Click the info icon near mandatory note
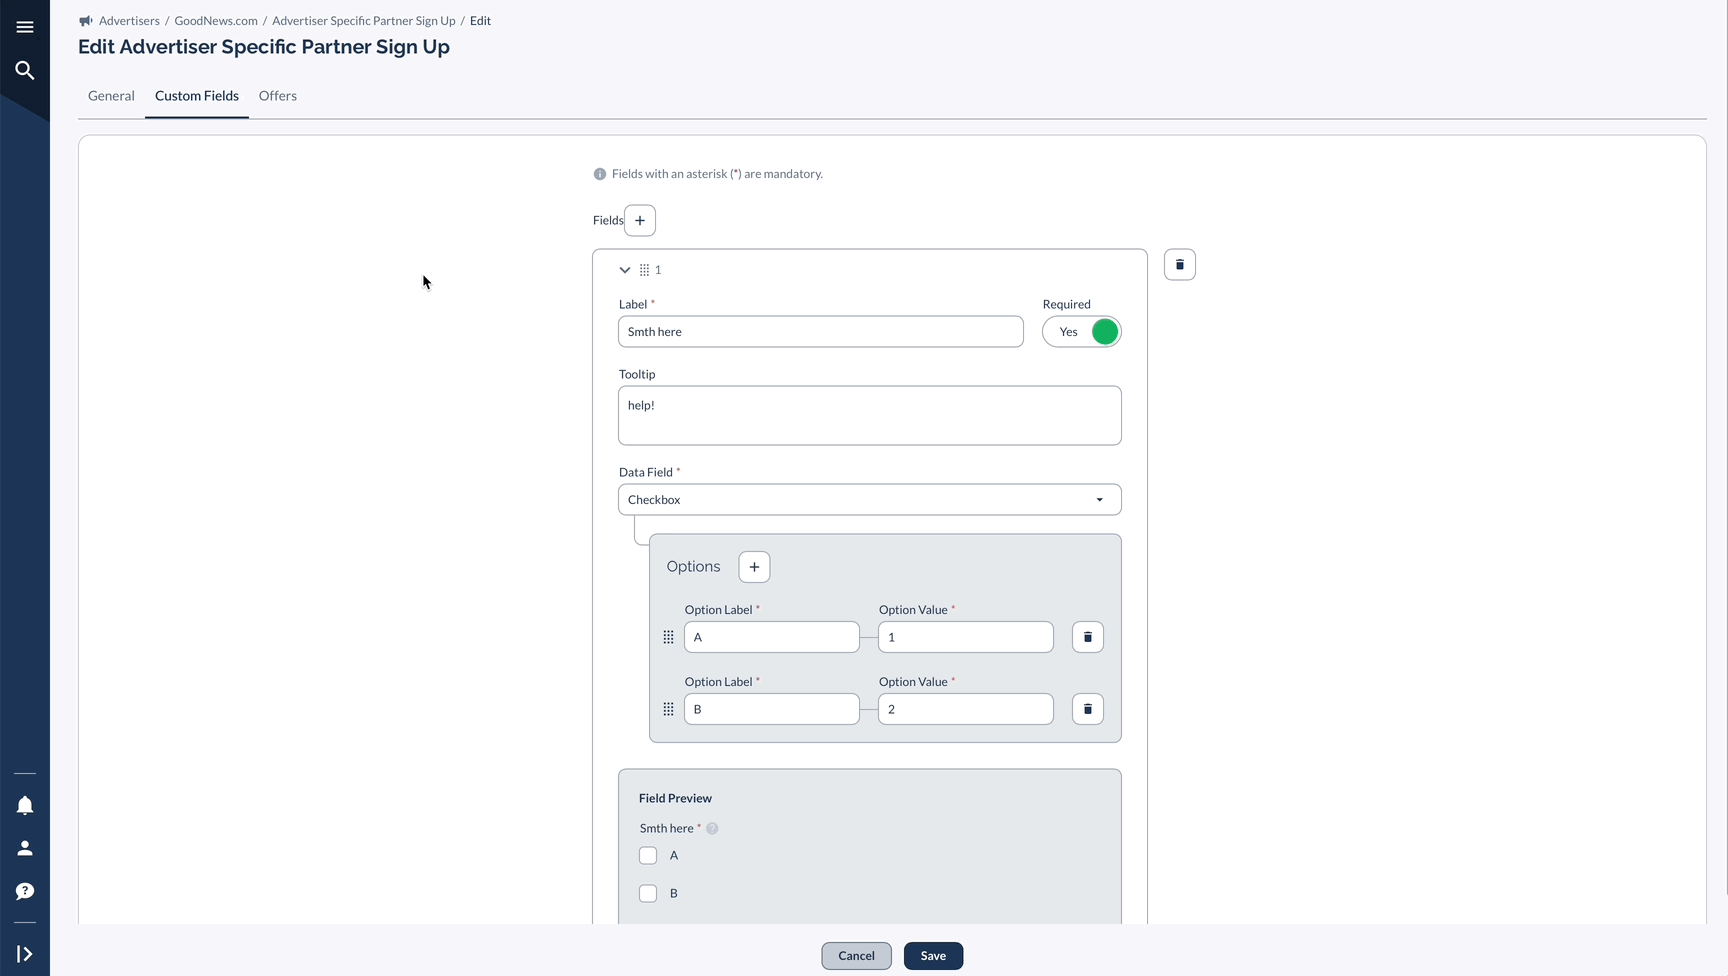 600,174
